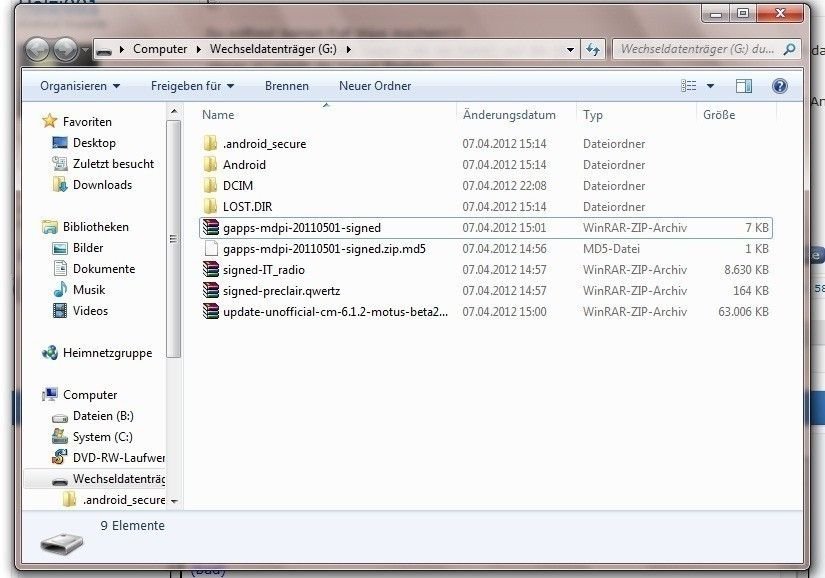
Task: Select file name gapps-mdpi-20110501-signed.zip.md5
Action: pos(324,249)
